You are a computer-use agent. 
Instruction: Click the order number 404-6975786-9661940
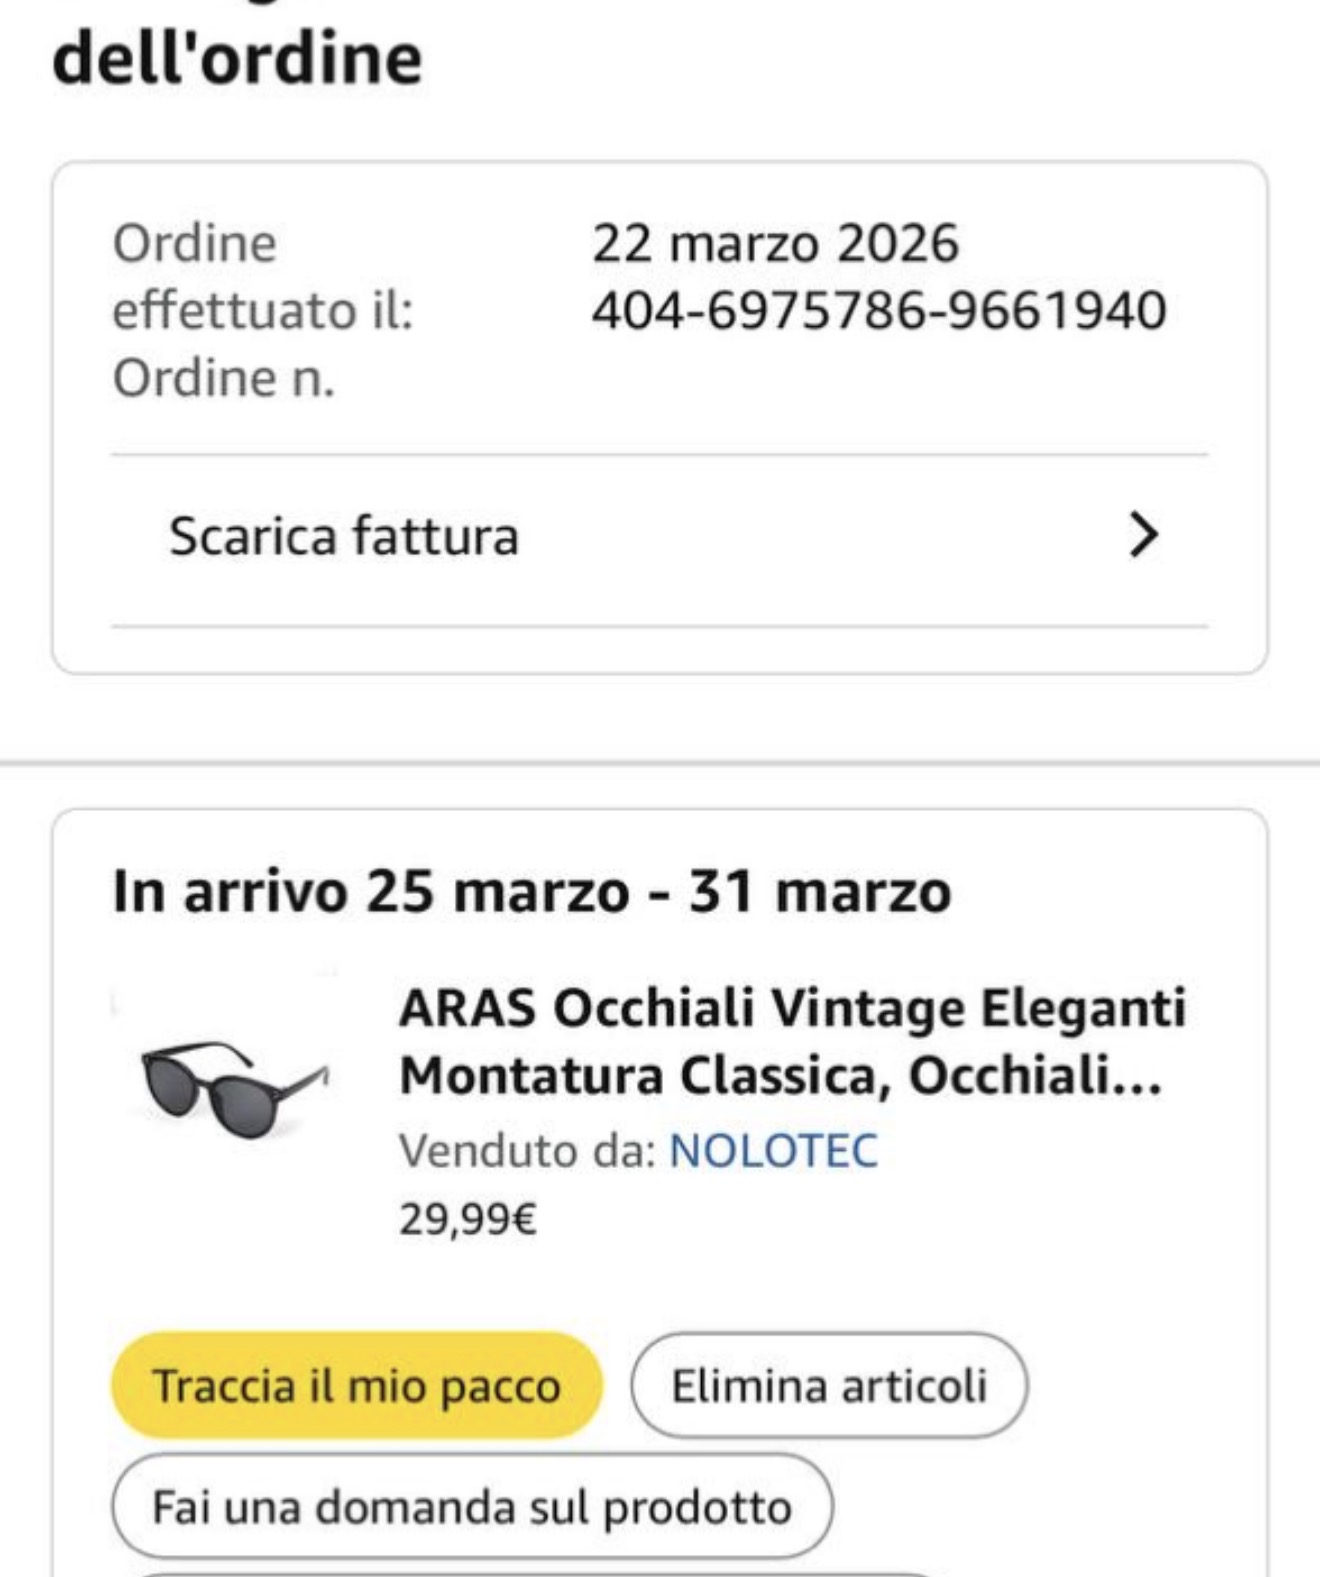pos(878,310)
